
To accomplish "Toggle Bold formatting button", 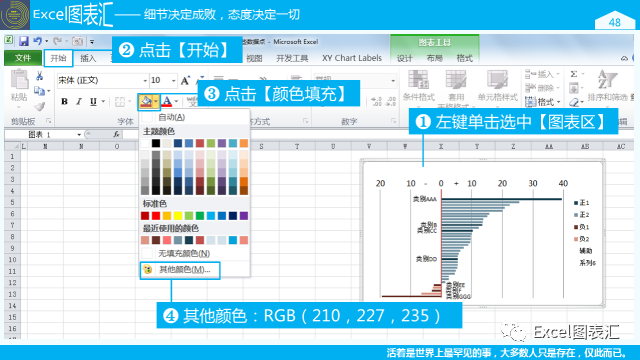I will pyautogui.click(x=64, y=101).
